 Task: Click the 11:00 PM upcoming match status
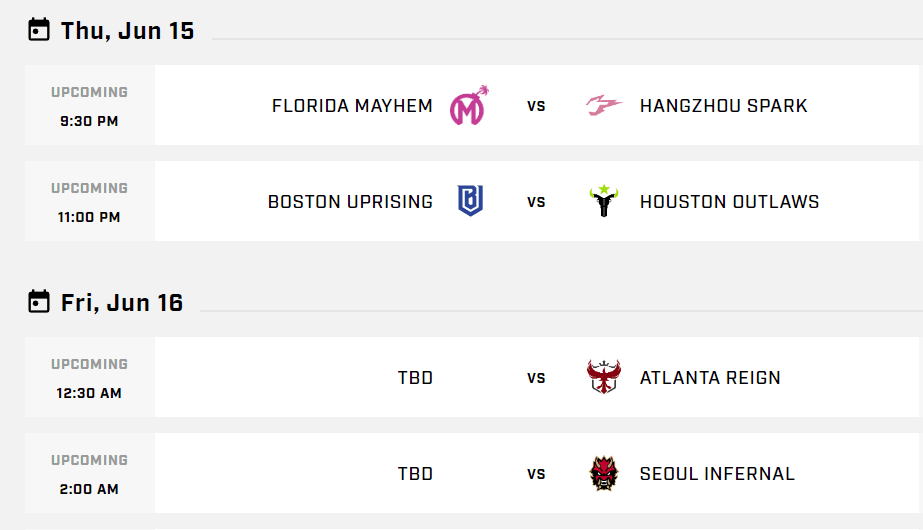coord(90,202)
